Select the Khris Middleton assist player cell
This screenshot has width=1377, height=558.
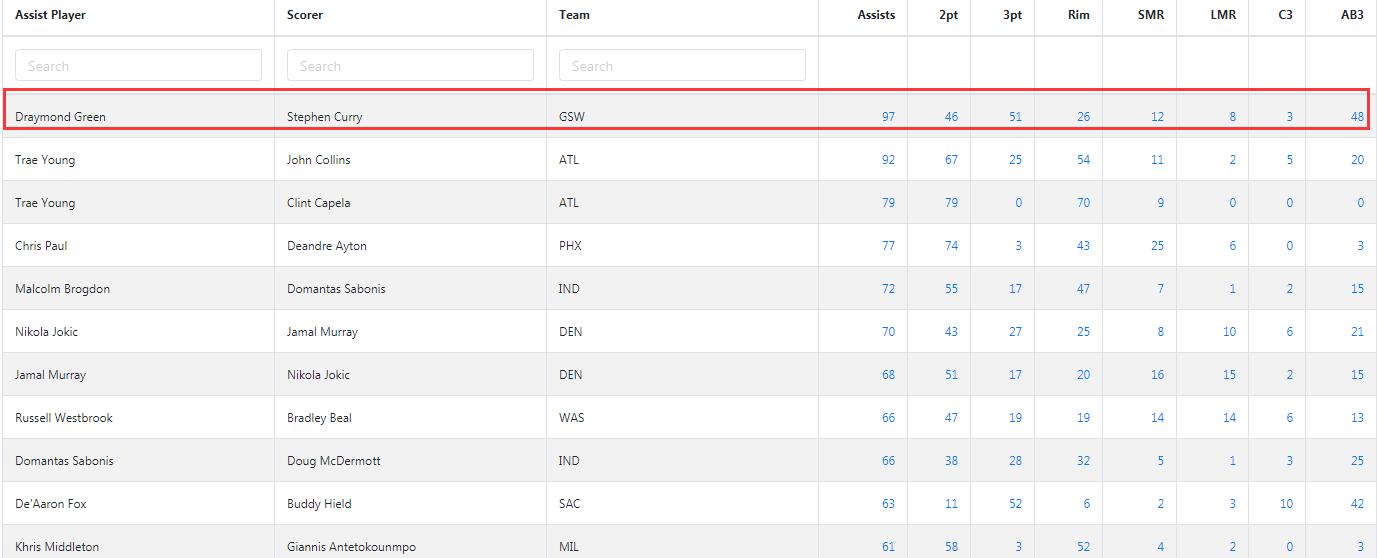pyautogui.click(x=138, y=542)
